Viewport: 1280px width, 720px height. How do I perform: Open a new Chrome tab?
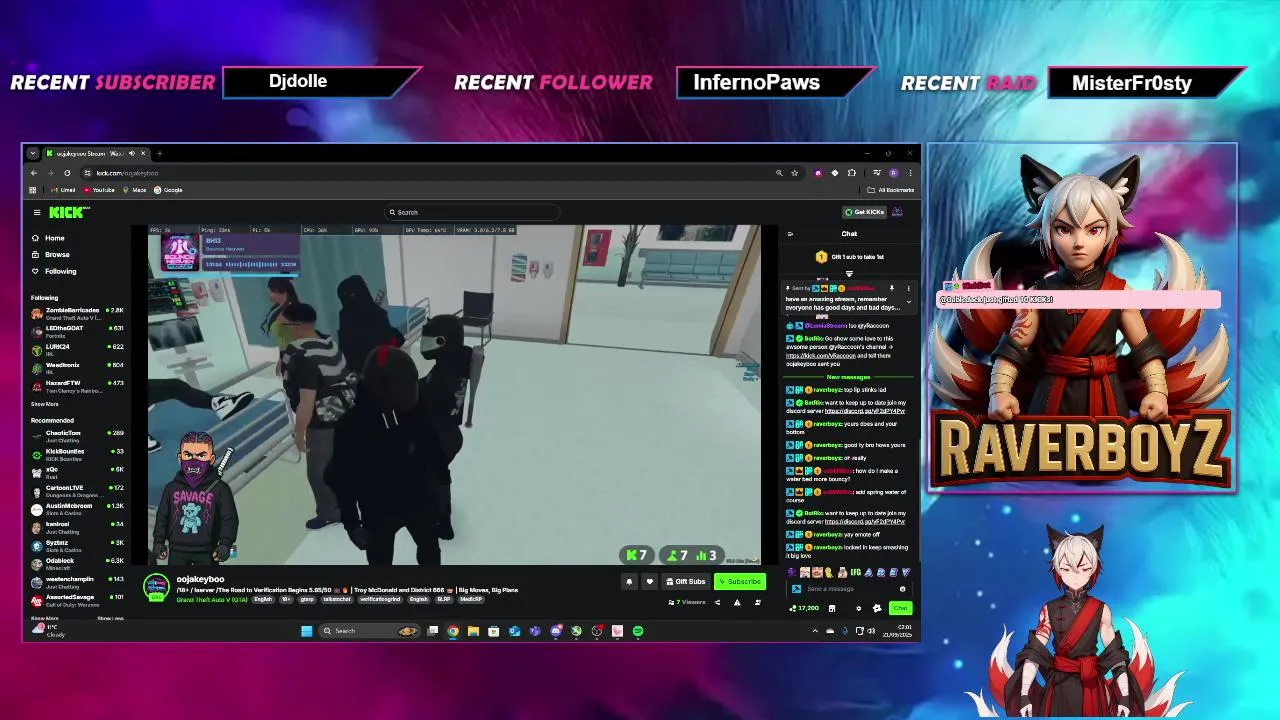(x=159, y=153)
